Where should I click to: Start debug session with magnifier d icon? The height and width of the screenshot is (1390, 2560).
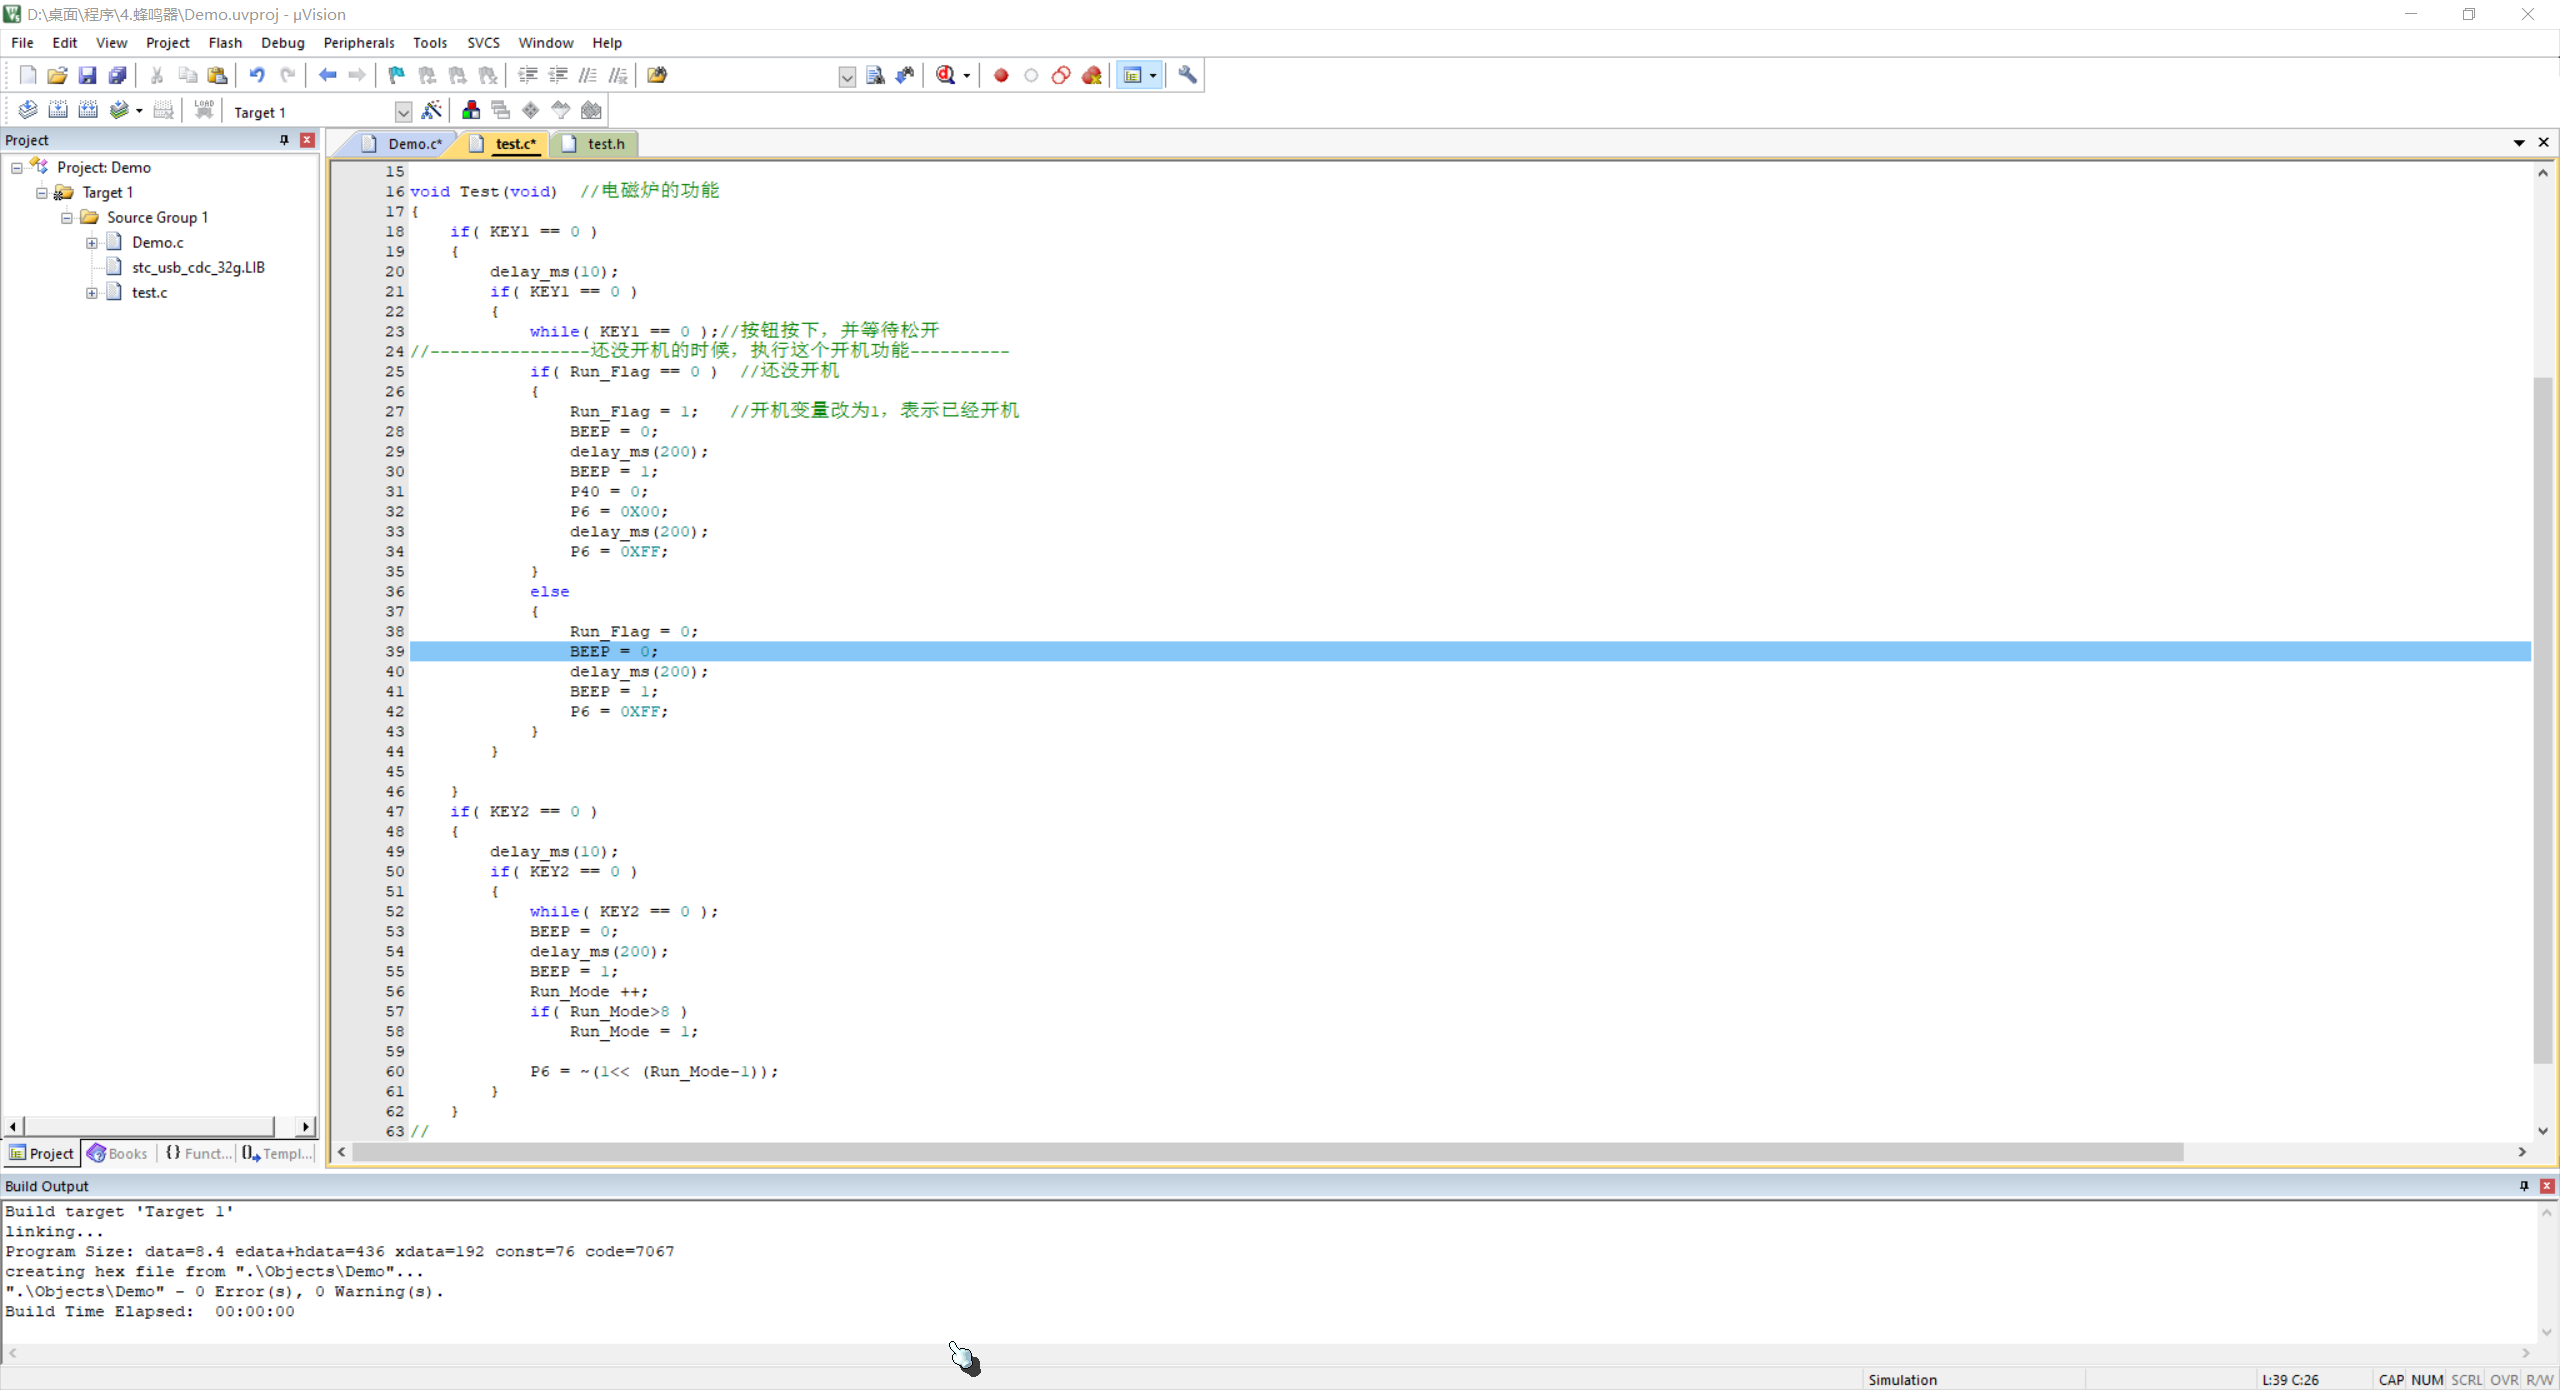(945, 75)
